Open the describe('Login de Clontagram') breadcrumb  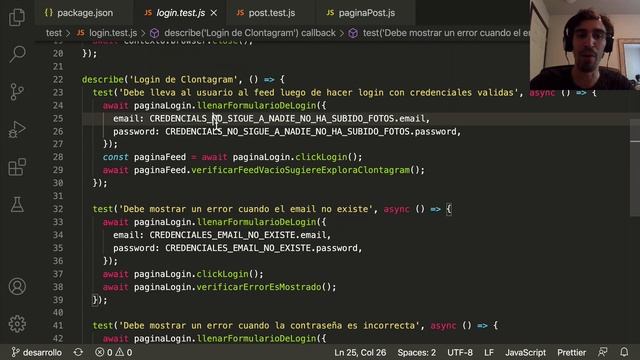(243, 33)
